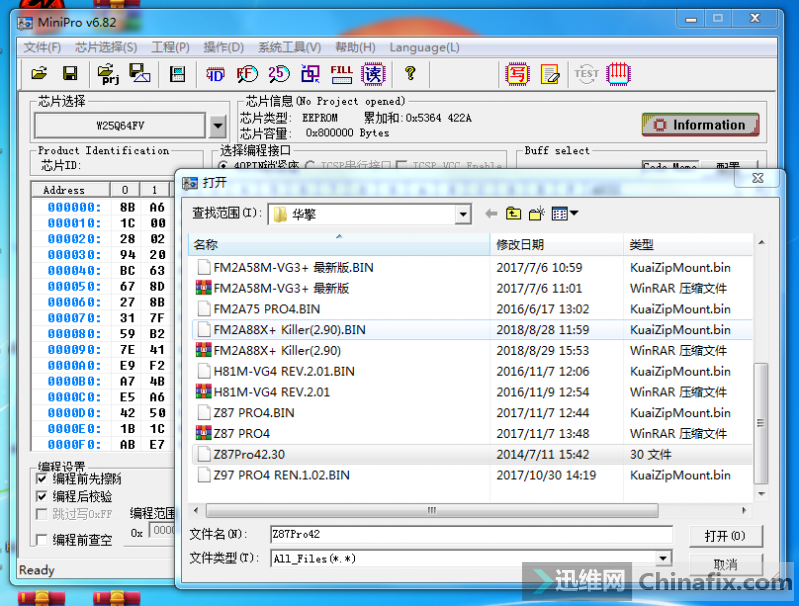Create new folder in the open dialog
This screenshot has height=606, width=799.
[537, 214]
